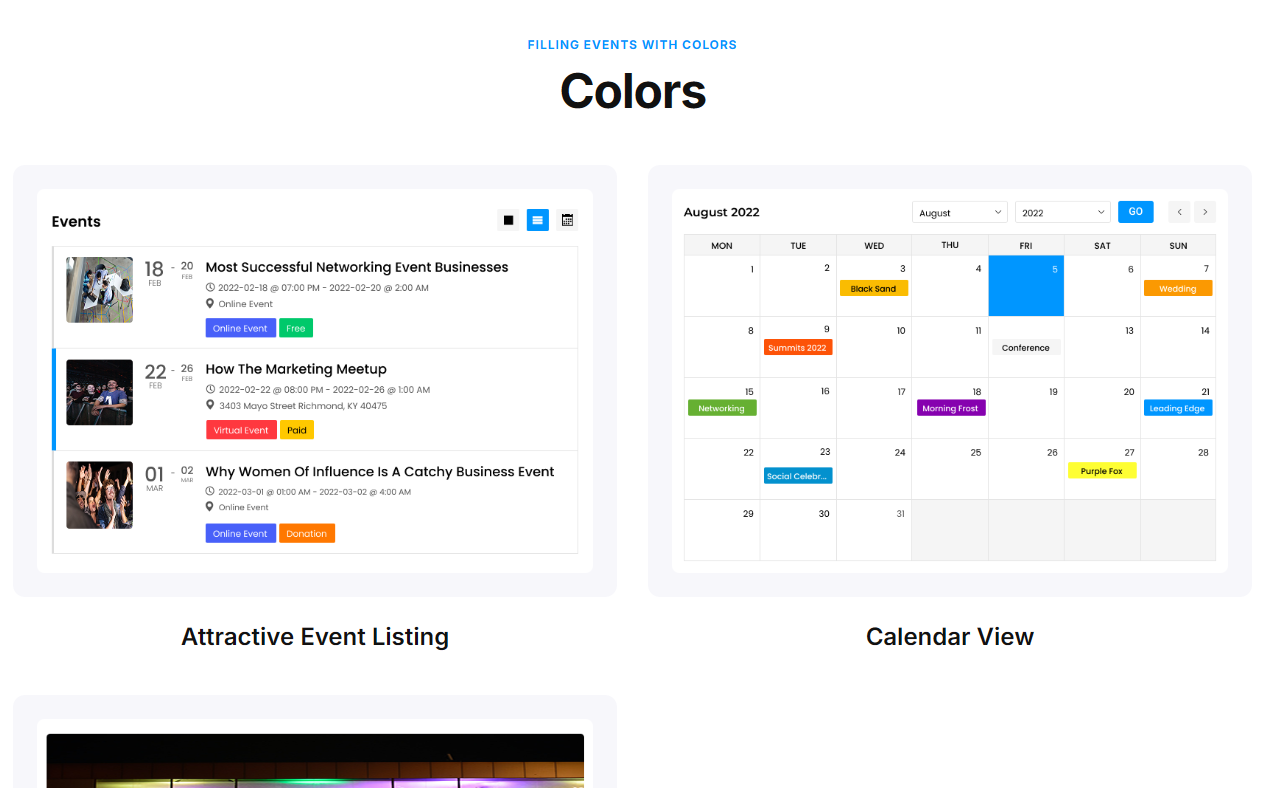1274x788 pixels.
Task: Open the Social Celebr... event on August 23
Action: (x=798, y=476)
